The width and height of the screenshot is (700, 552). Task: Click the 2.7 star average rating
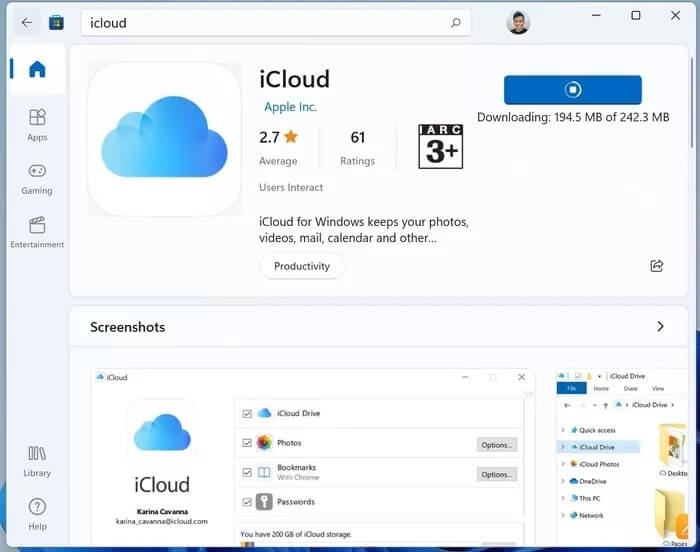tap(279, 146)
